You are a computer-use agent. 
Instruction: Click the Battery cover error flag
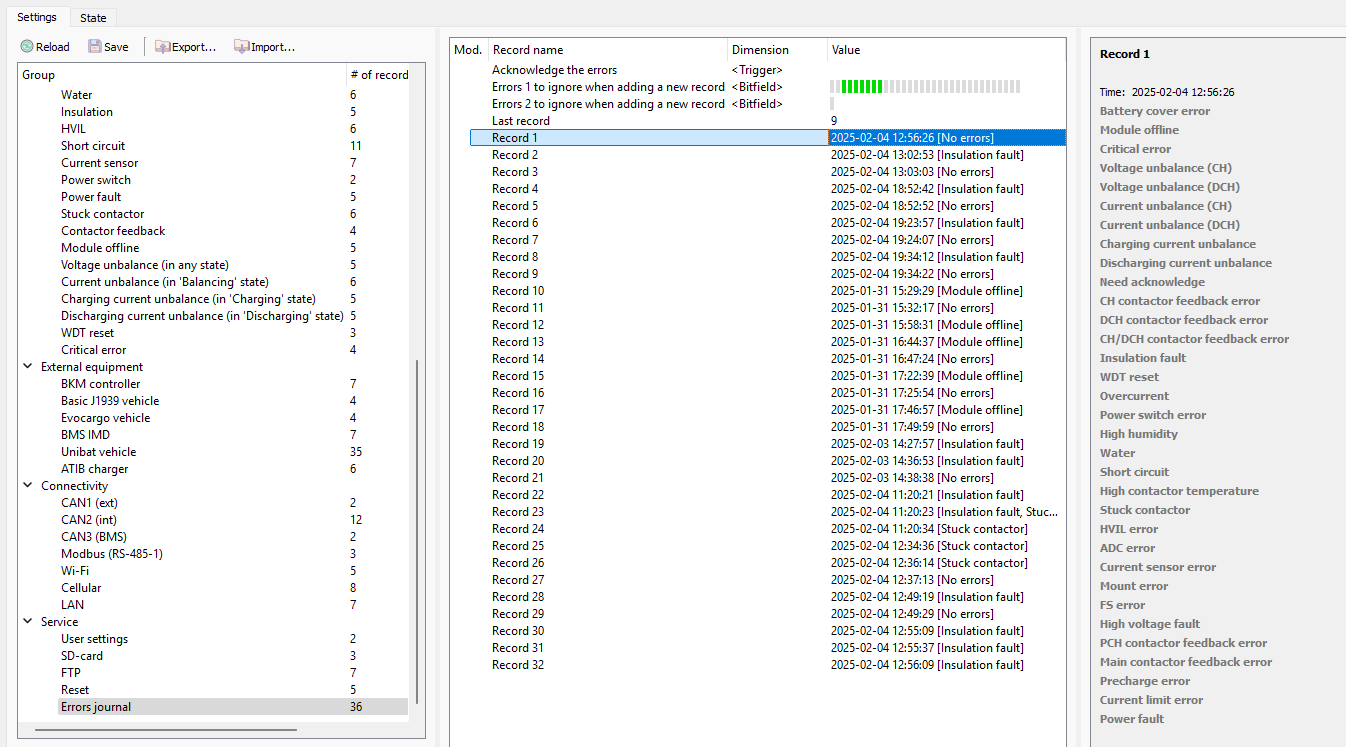coord(1155,111)
